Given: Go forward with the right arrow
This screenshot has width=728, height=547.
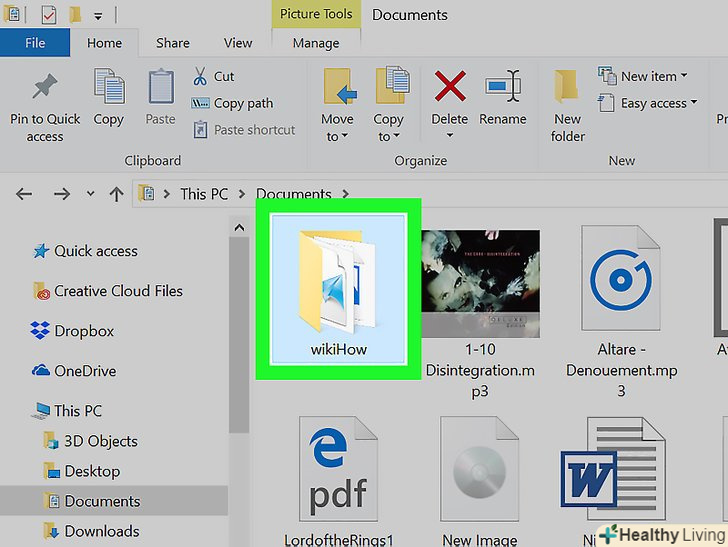Looking at the screenshot, I should 62,194.
